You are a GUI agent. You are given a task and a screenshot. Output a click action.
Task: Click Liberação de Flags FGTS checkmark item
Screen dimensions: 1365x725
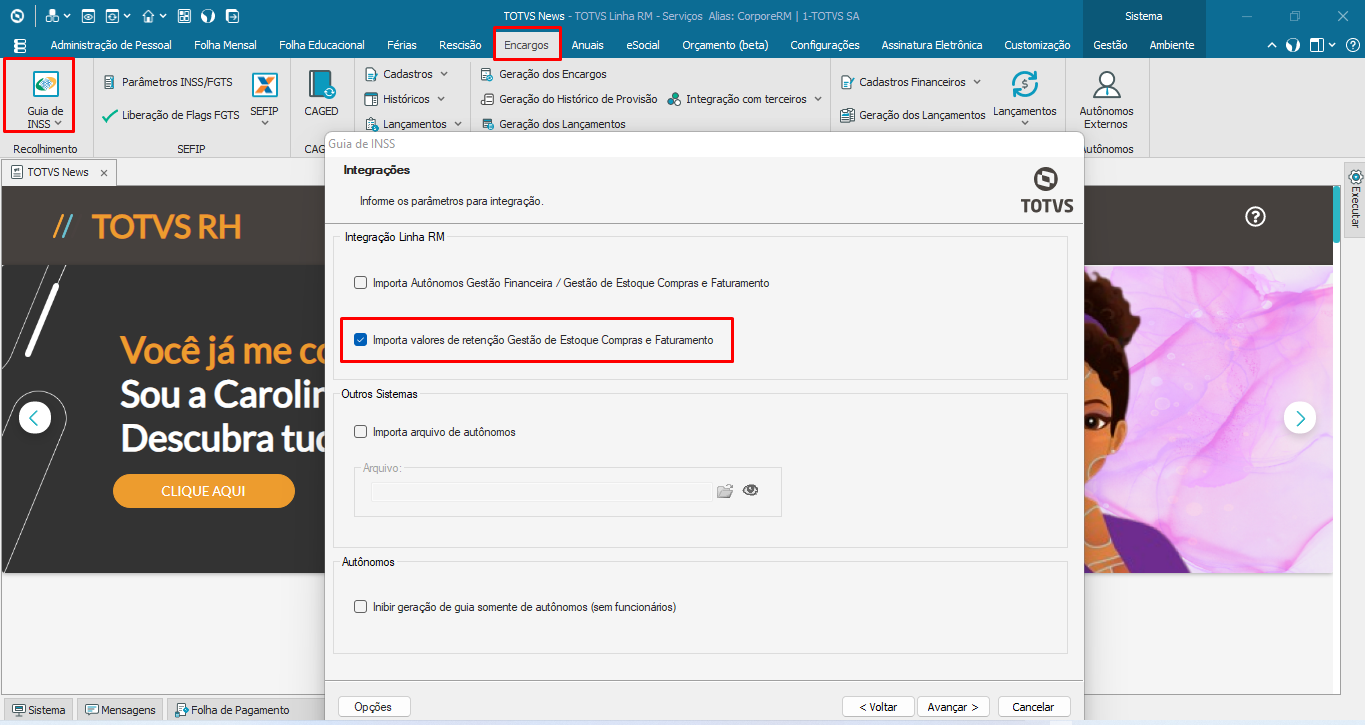pos(171,115)
